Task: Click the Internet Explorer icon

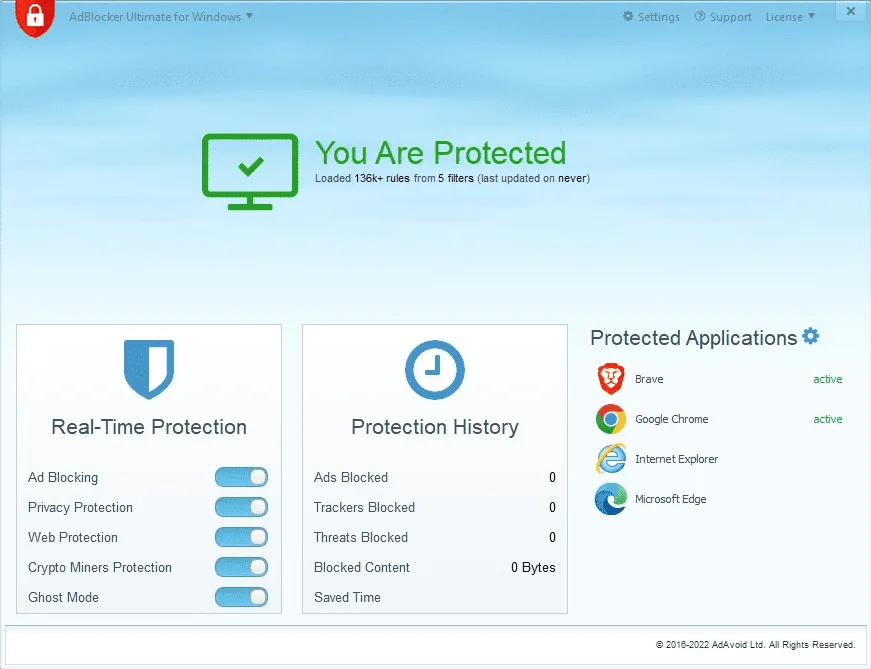Action: click(x=611, y=459)
